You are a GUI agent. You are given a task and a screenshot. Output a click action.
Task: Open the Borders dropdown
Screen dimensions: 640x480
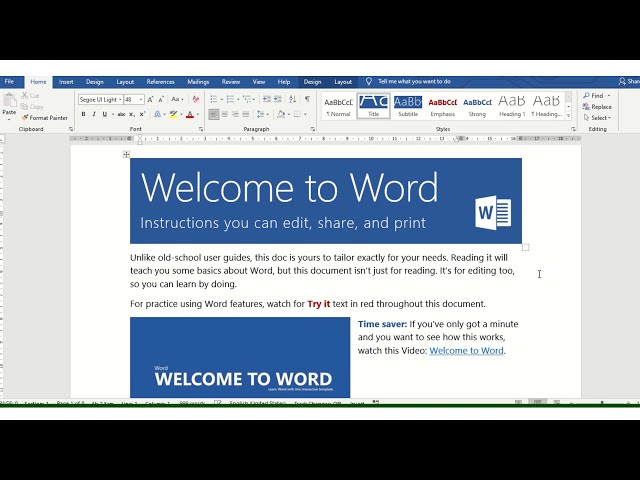click(x=306, y=115)
